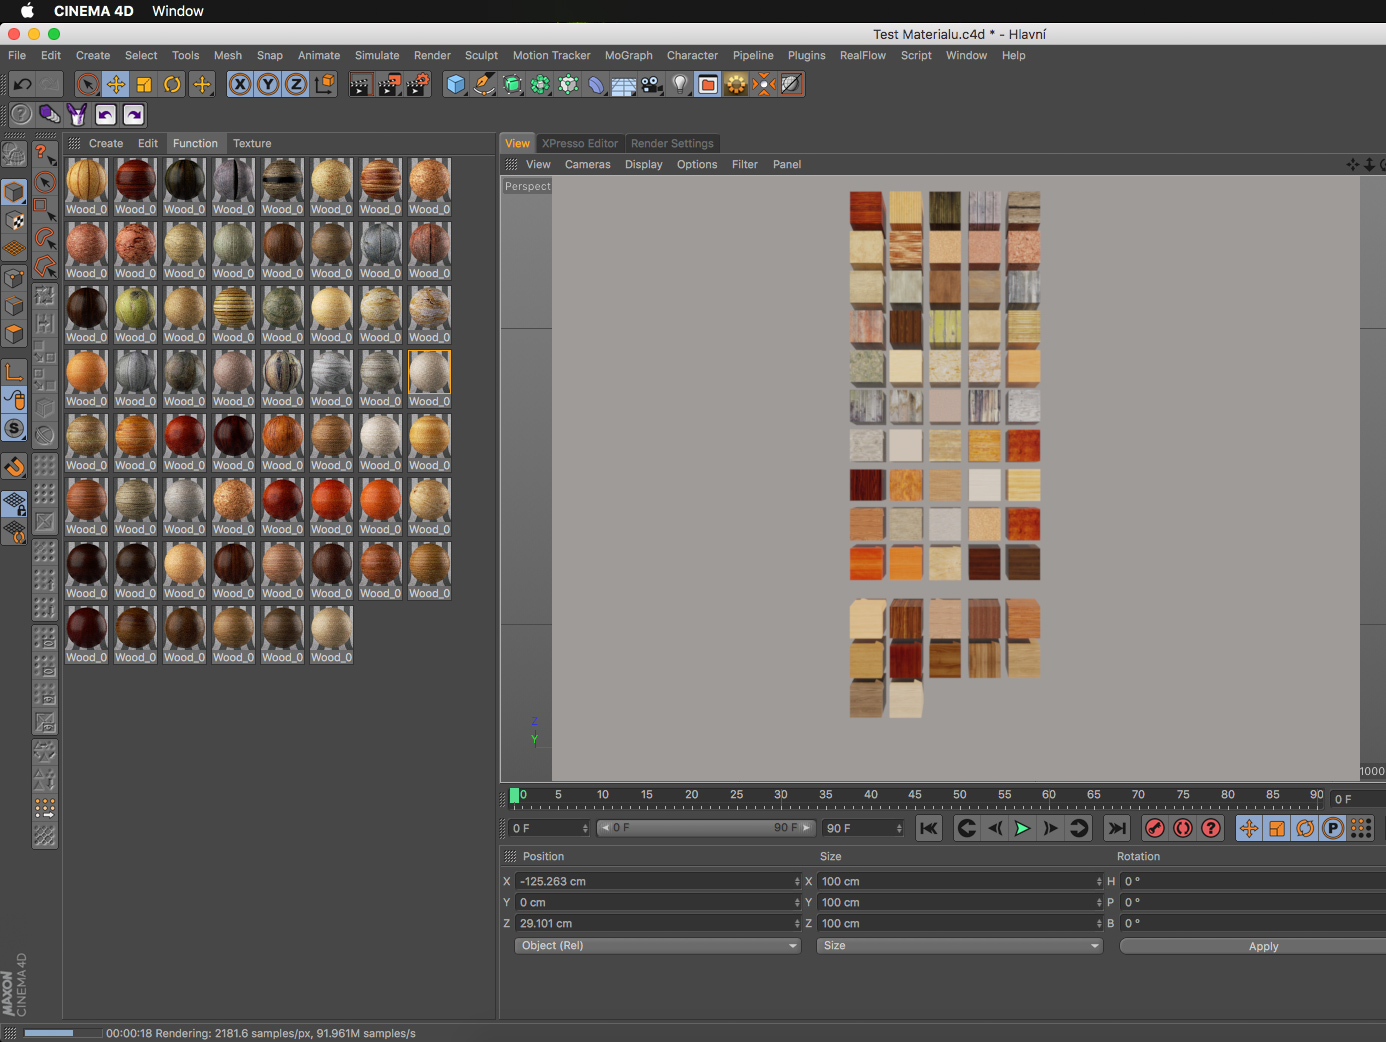Adjust Position X value stepper arrows
This screenshot has height=1042, width=1386.
[797, 882]
